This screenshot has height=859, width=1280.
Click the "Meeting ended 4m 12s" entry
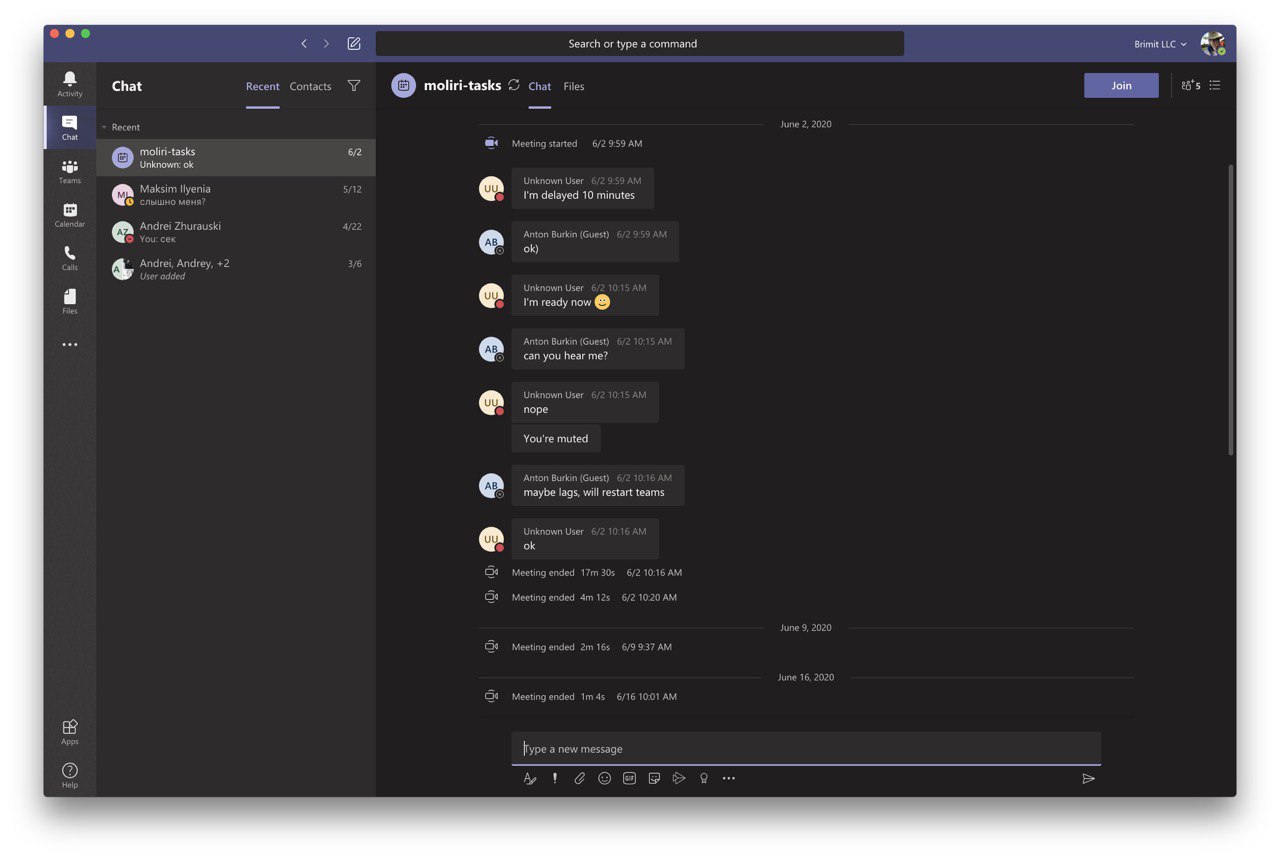(594, 598)
